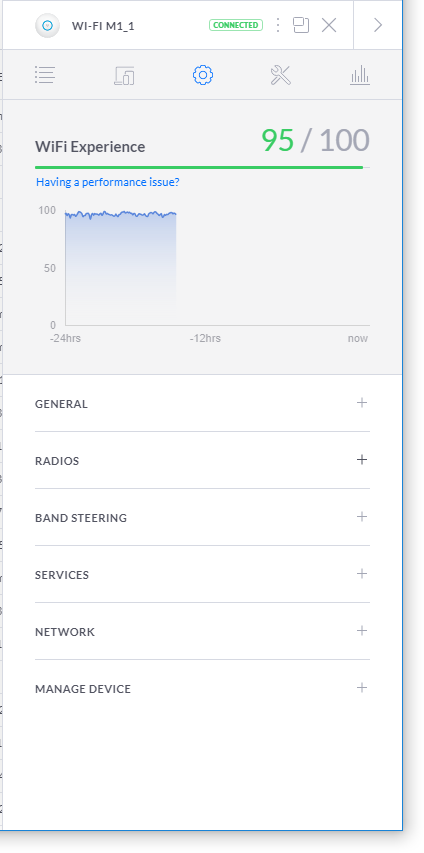Open the details list tab icon
The height and width of the screenshot is (853, 424).
pos(45,75)
